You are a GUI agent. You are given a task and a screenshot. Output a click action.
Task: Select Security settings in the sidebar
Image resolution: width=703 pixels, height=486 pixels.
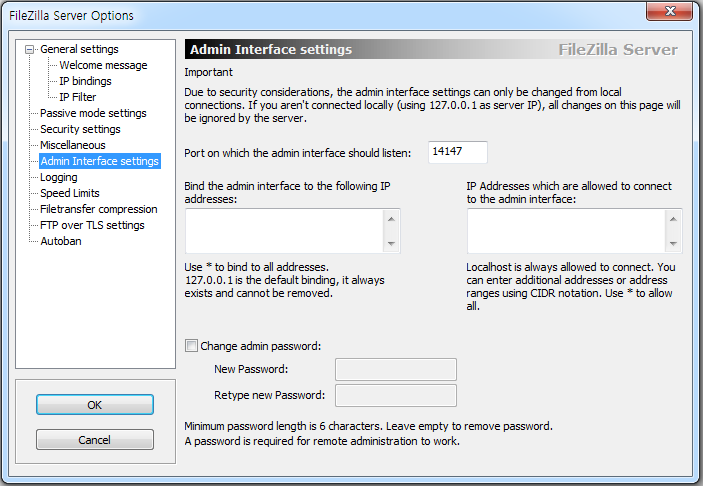tap(80, 130)
